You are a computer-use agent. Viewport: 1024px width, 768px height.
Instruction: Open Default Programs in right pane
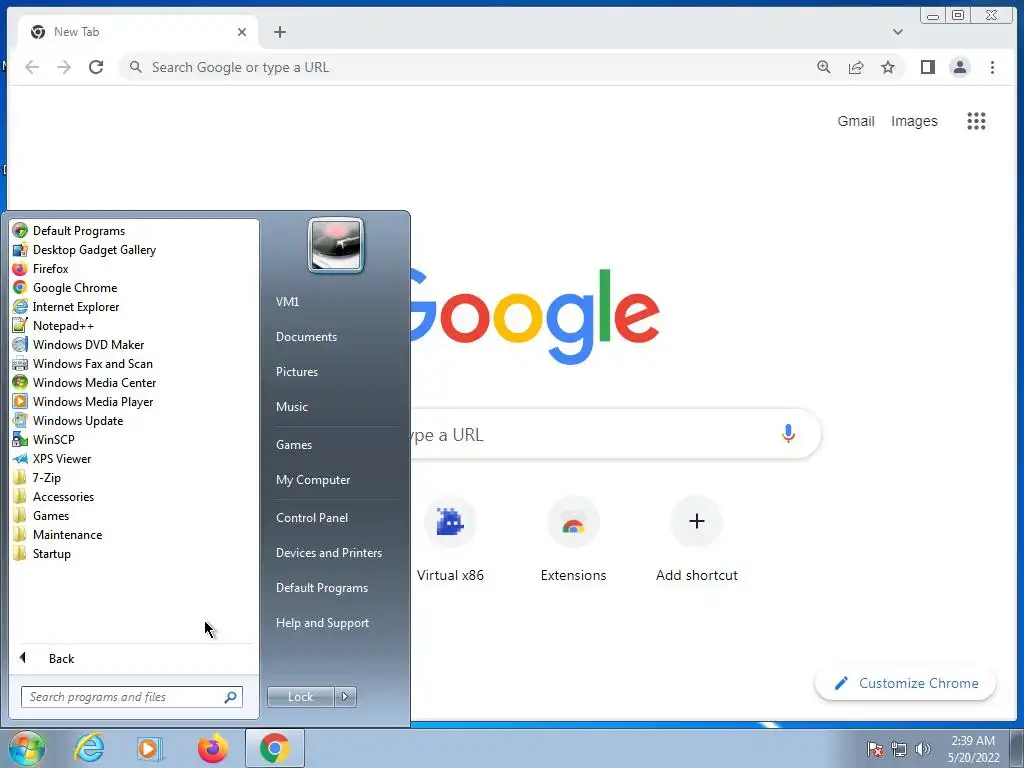(x=322, y=588)
